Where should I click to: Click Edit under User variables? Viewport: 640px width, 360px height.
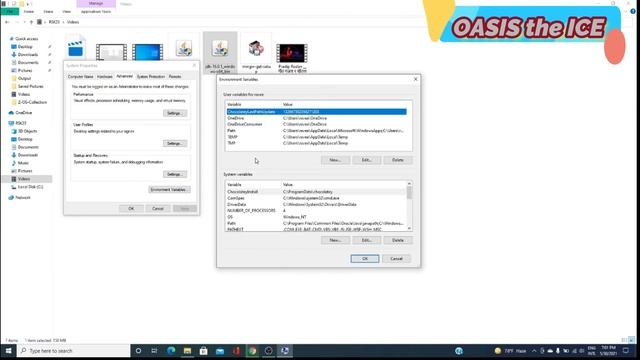(x=367, y=160)
